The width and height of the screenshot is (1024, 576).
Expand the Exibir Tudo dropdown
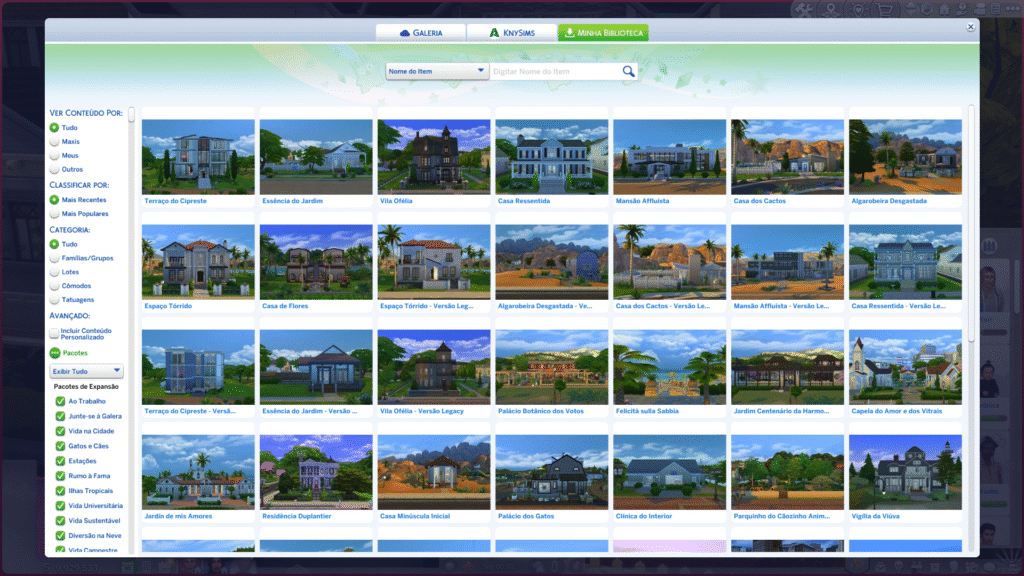86,371
